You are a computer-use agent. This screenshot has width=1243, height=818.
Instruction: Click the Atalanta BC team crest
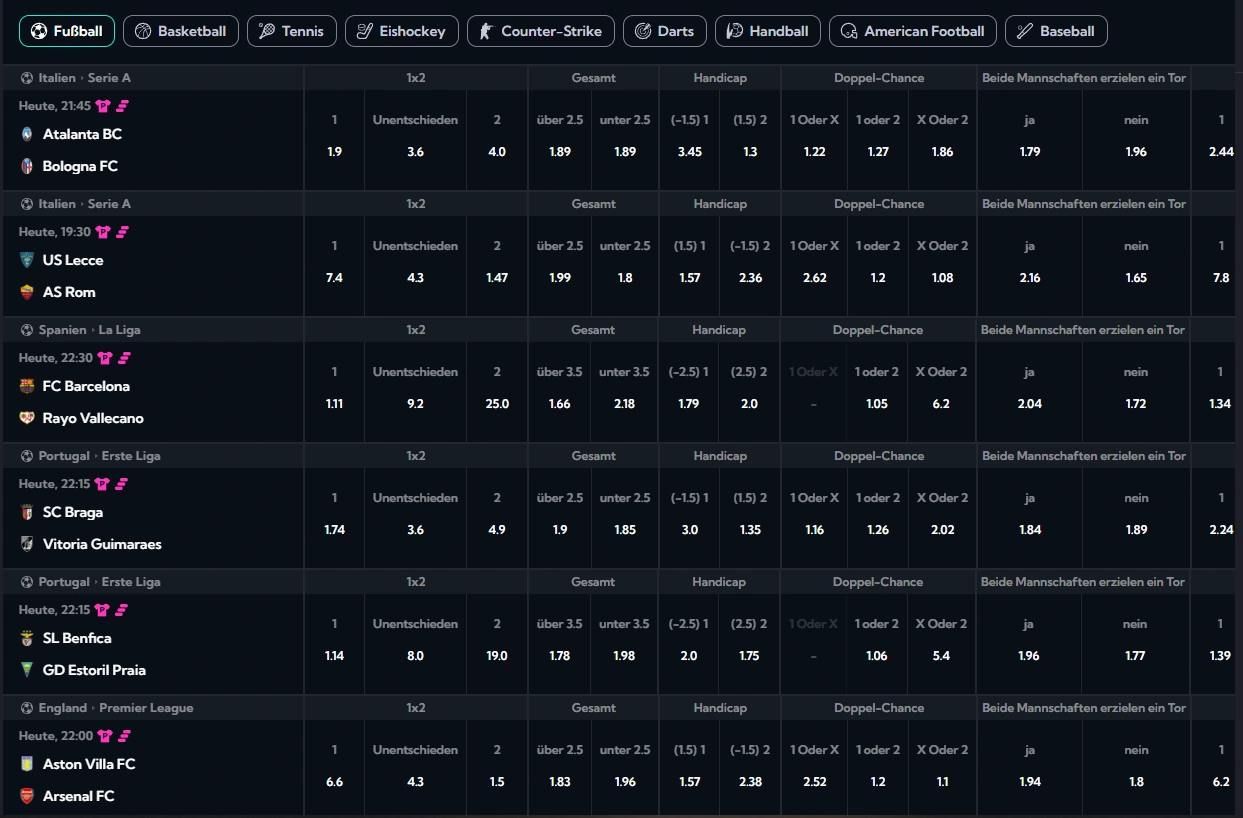[27, 134]
